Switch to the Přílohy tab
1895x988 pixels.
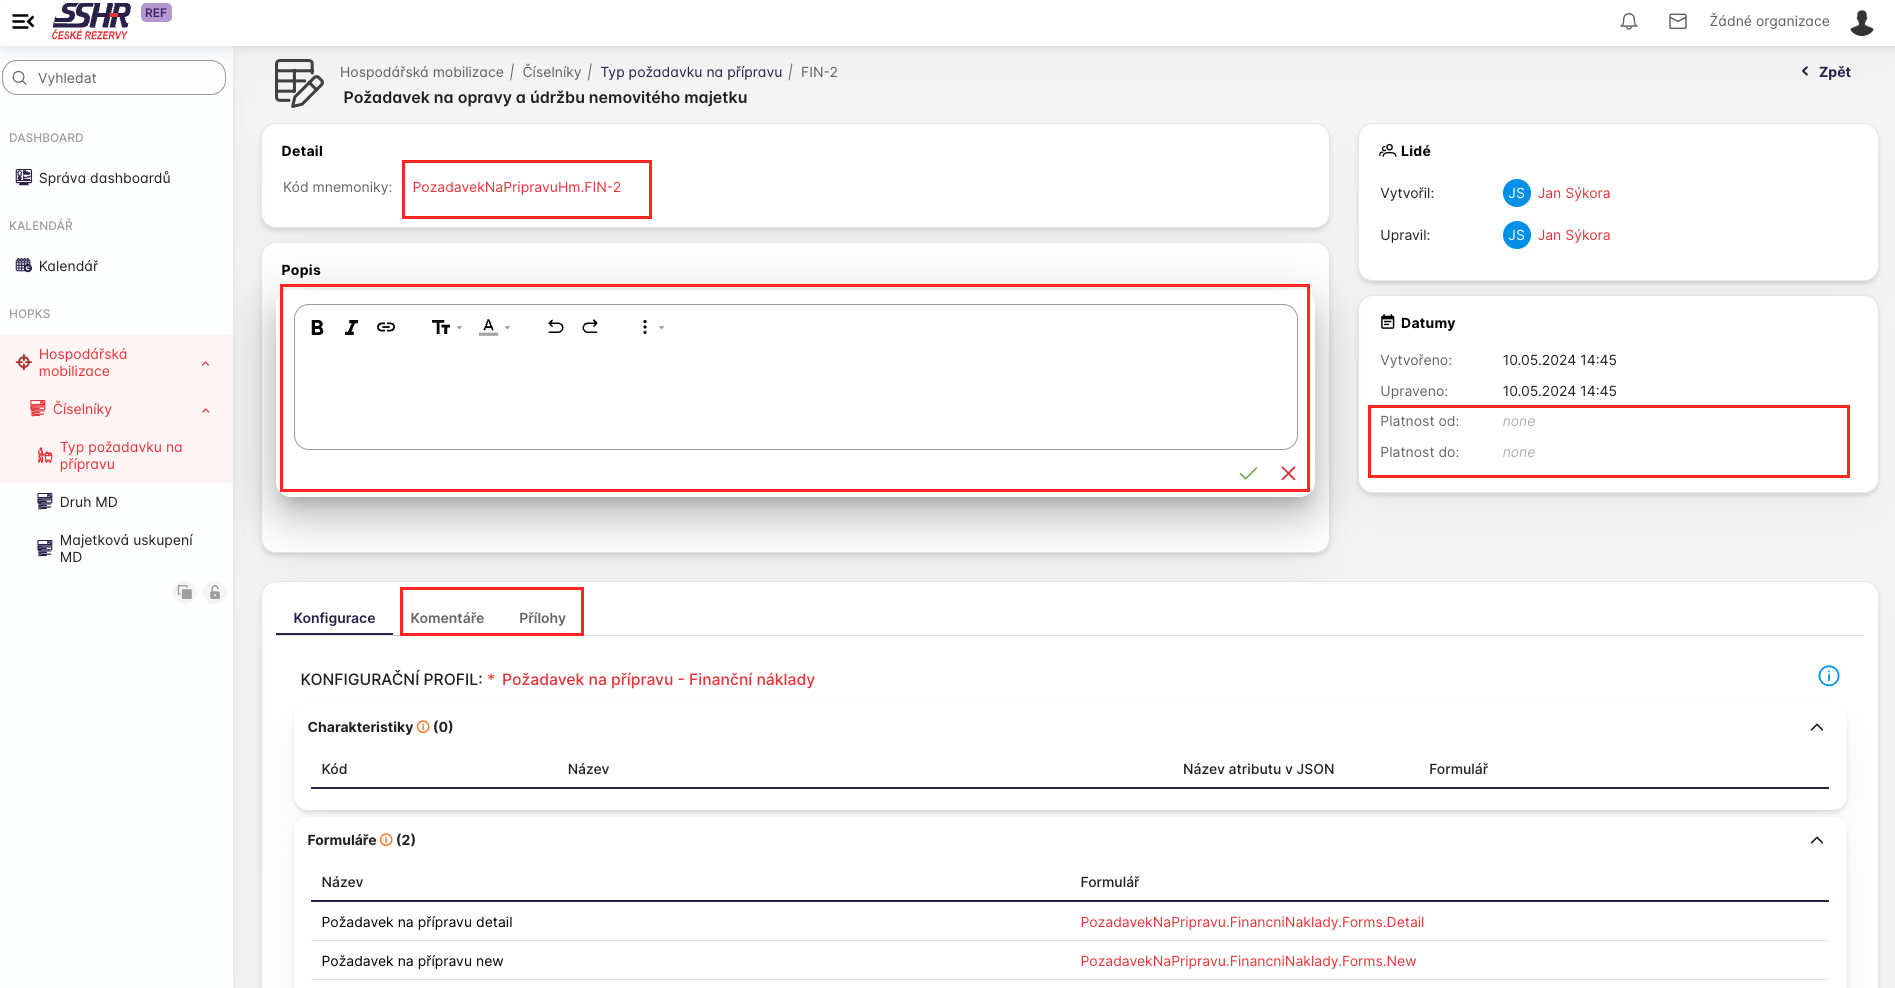[542, 618]
